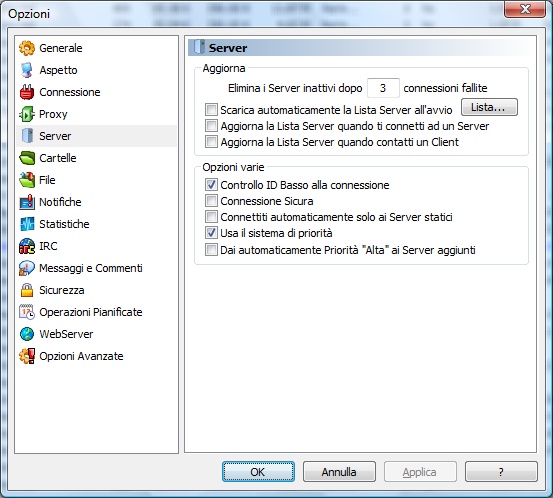The height and width of the screenshot is (498, 553).
Task: Open the Generale gear icon section
Action: tap(27, 48)
